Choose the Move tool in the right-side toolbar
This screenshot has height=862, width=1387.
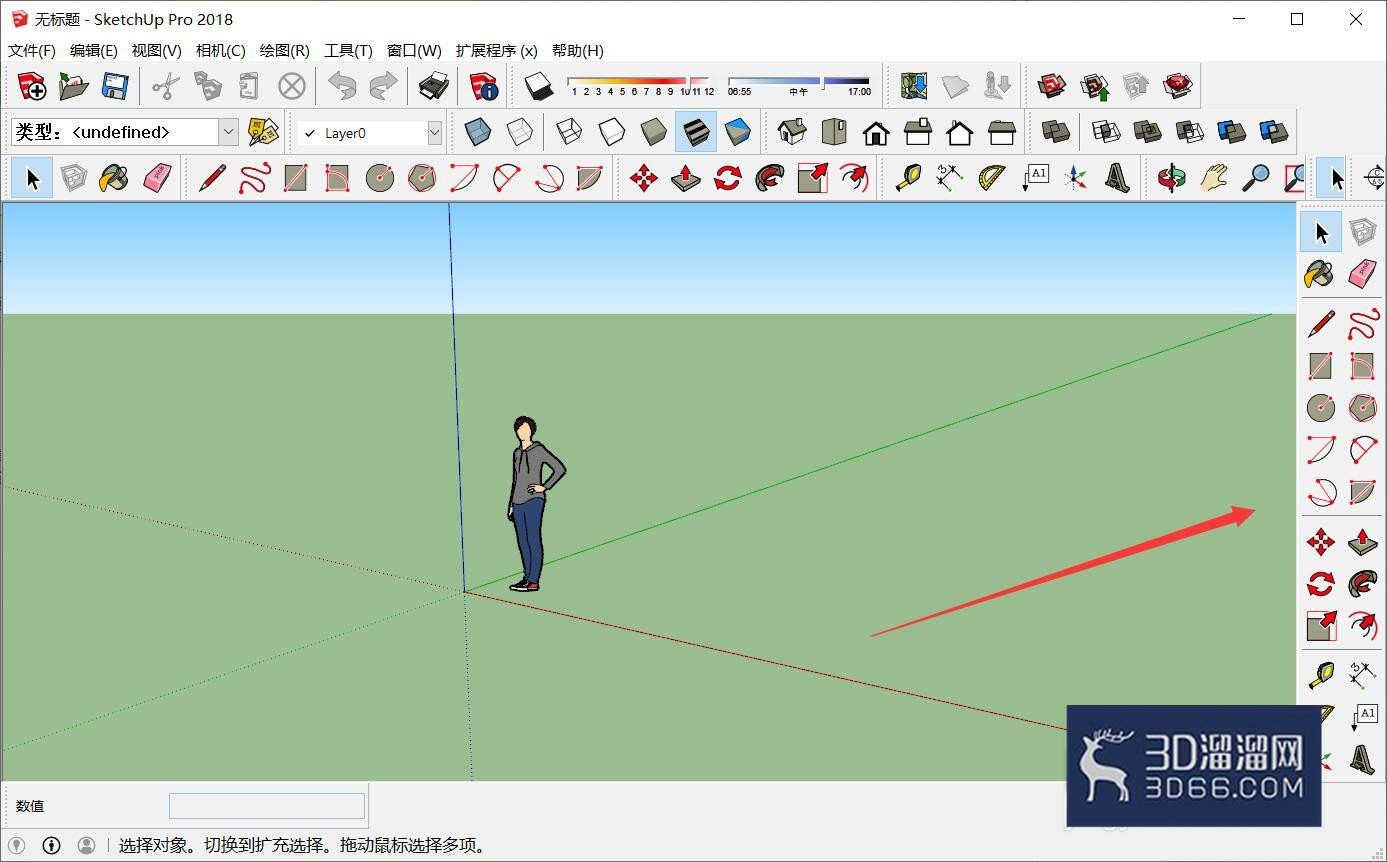pyautogui.click(x=1320, y=542)
